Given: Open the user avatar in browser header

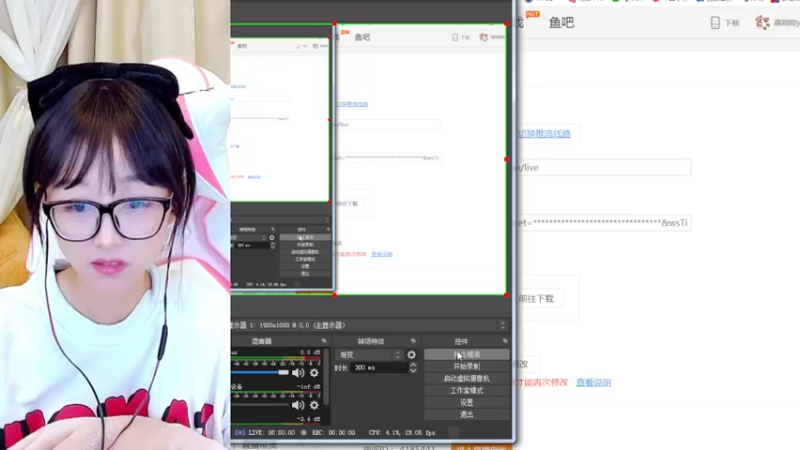Looking at the screenshot, I should tap(763, 22).
